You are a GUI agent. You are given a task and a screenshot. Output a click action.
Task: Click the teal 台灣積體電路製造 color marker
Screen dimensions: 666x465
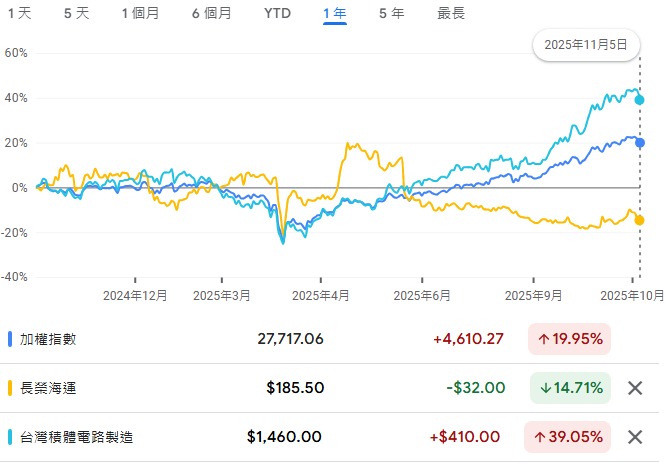[10, 437]
